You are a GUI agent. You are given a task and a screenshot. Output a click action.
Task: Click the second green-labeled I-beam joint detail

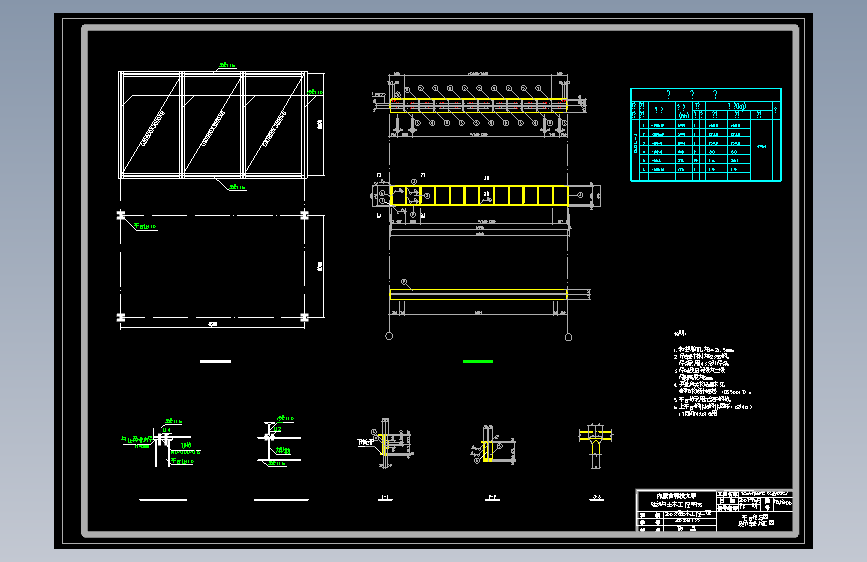279,441
